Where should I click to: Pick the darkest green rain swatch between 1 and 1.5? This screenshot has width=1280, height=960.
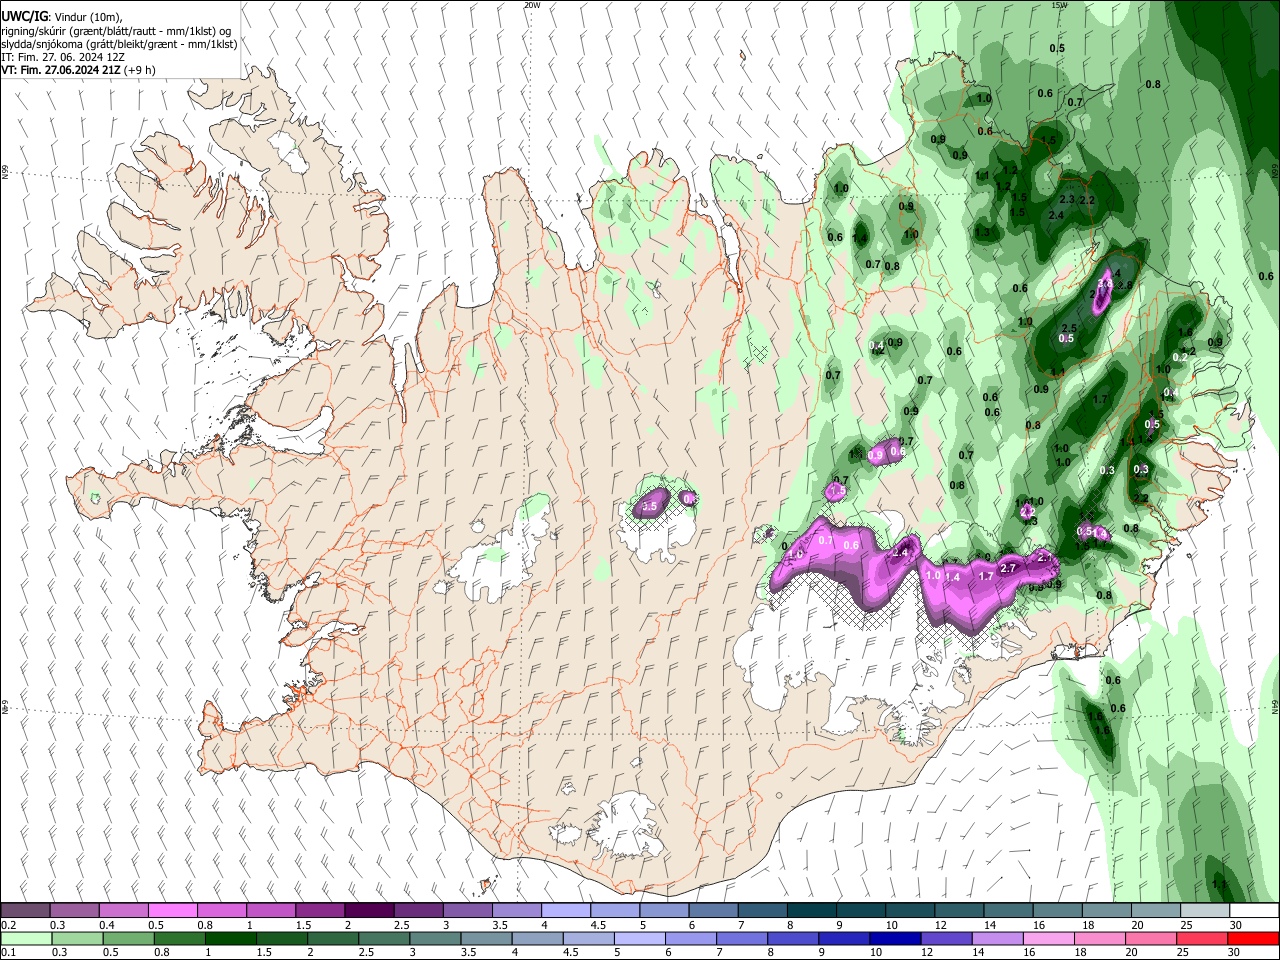(x=230, y=937)
